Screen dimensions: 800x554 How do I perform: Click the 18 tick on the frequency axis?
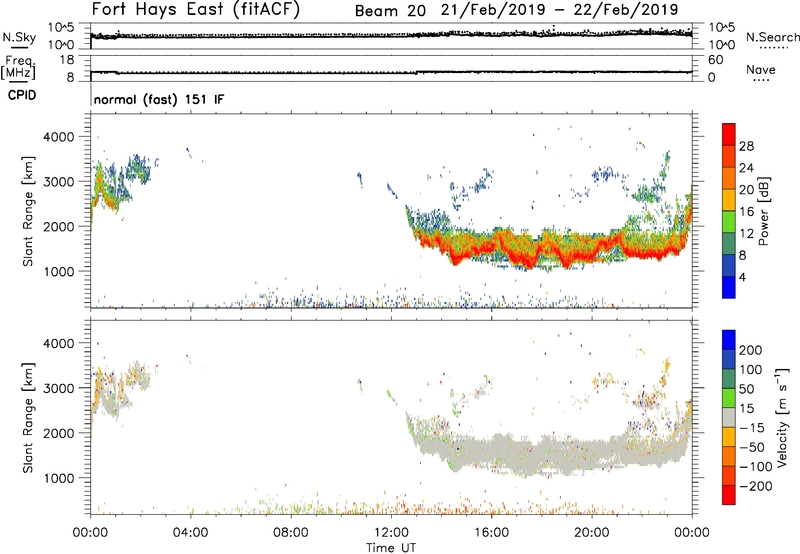coord(67,60)
